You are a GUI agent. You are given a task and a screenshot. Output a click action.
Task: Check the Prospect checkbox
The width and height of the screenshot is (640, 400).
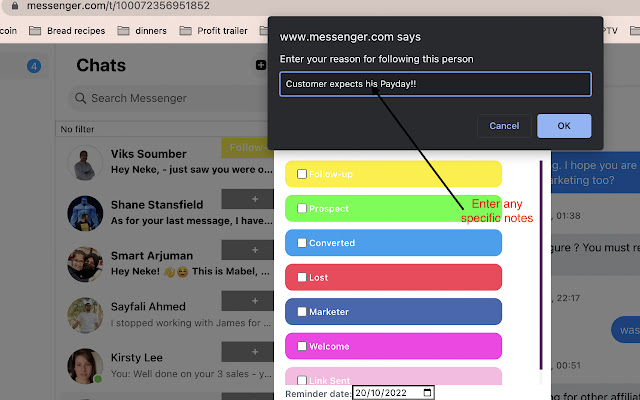[302, 208]
